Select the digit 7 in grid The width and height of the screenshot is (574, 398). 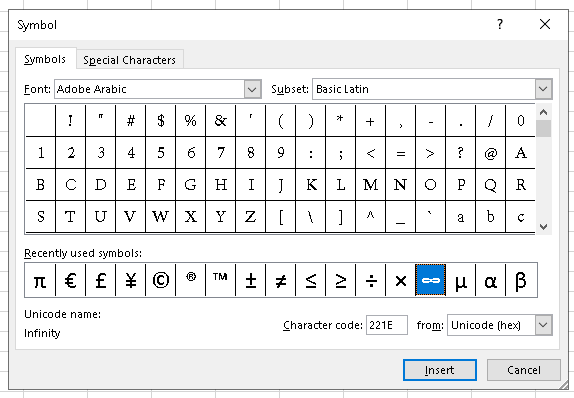click(220, 153)
